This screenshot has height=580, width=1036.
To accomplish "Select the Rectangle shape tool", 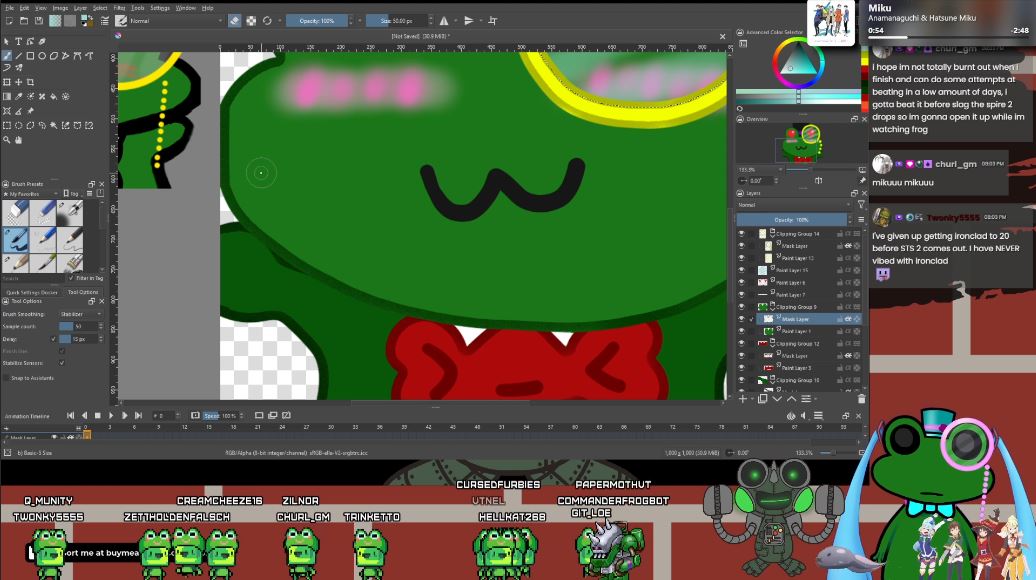I will (30, 56).
